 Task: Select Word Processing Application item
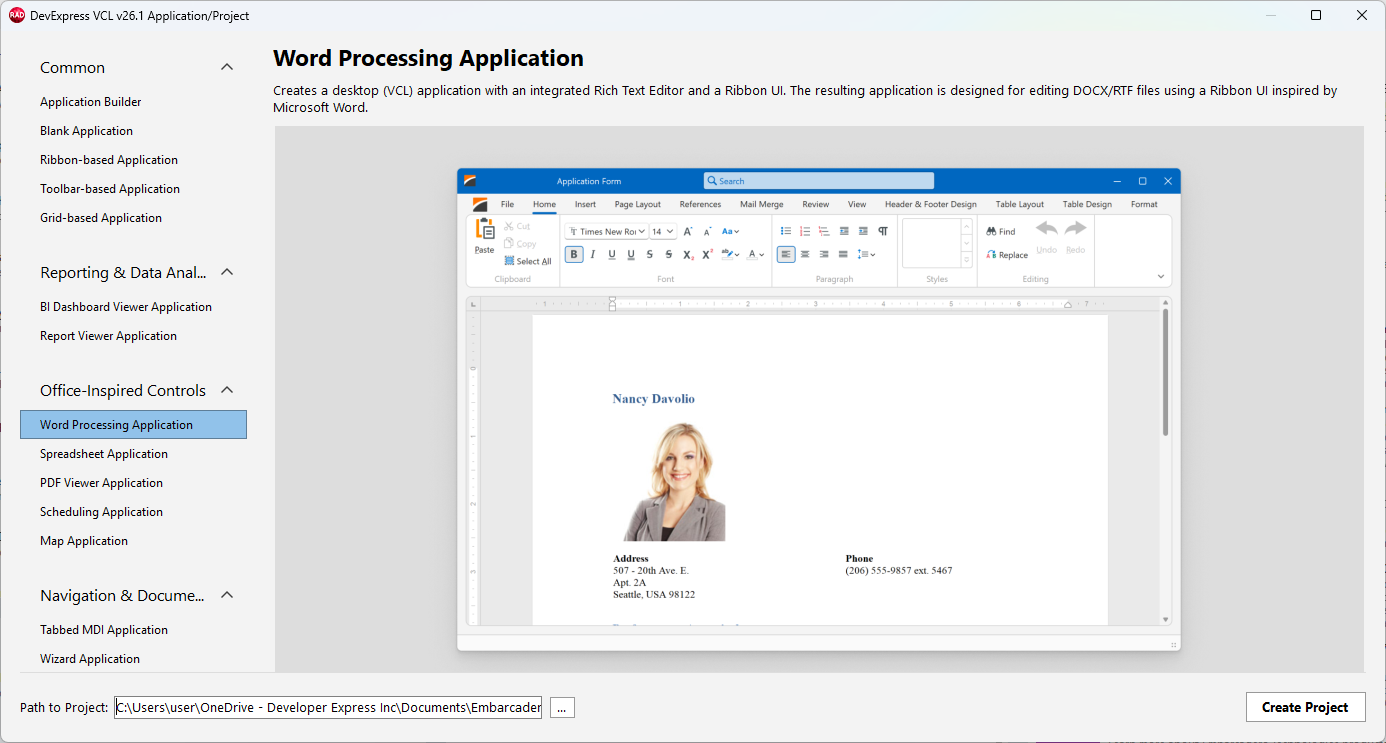click(x=133, y=425)
